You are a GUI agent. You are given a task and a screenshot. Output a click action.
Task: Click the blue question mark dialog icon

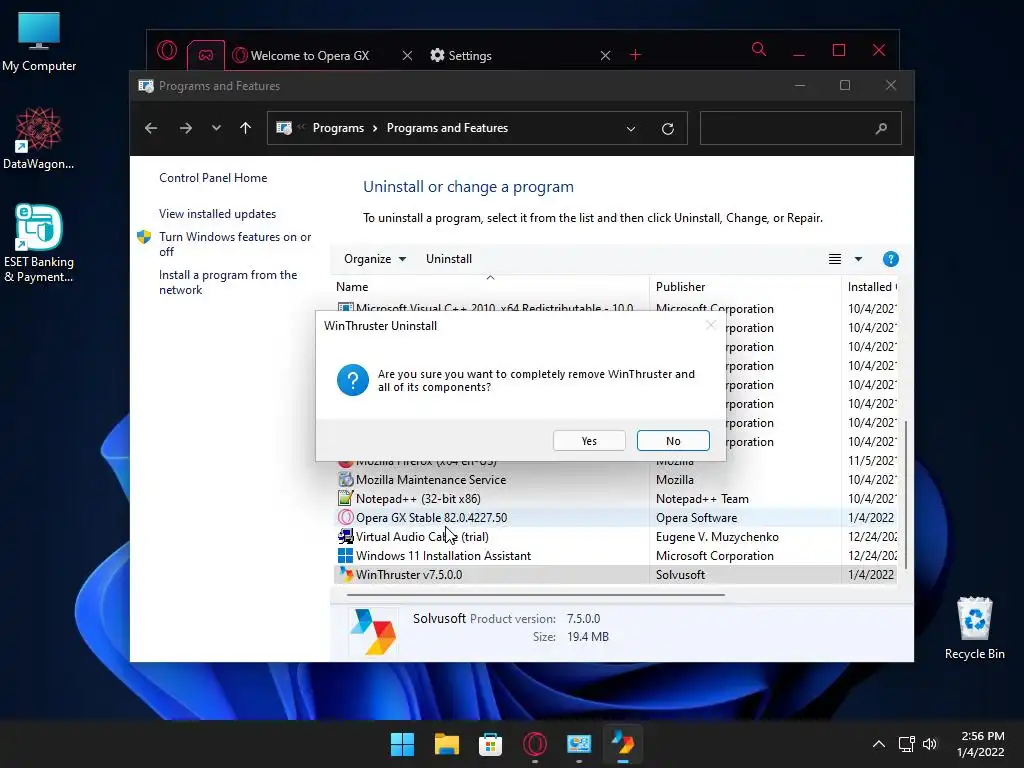[x=353, y=380]
